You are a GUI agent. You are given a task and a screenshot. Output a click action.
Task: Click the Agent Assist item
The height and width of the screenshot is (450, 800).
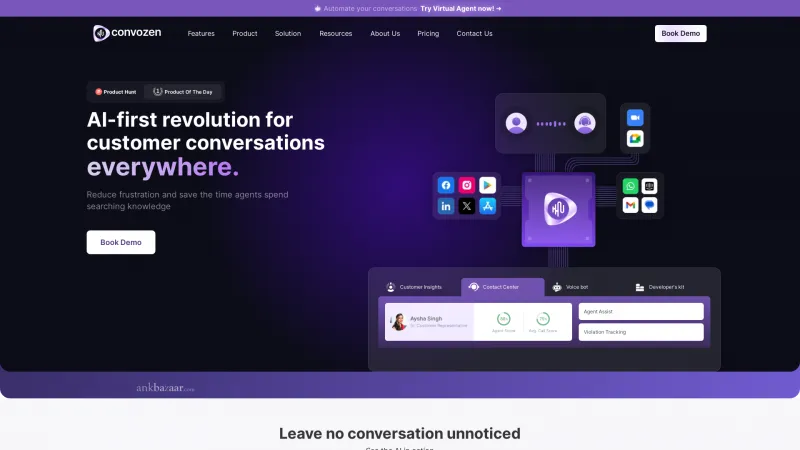point(641,312)
